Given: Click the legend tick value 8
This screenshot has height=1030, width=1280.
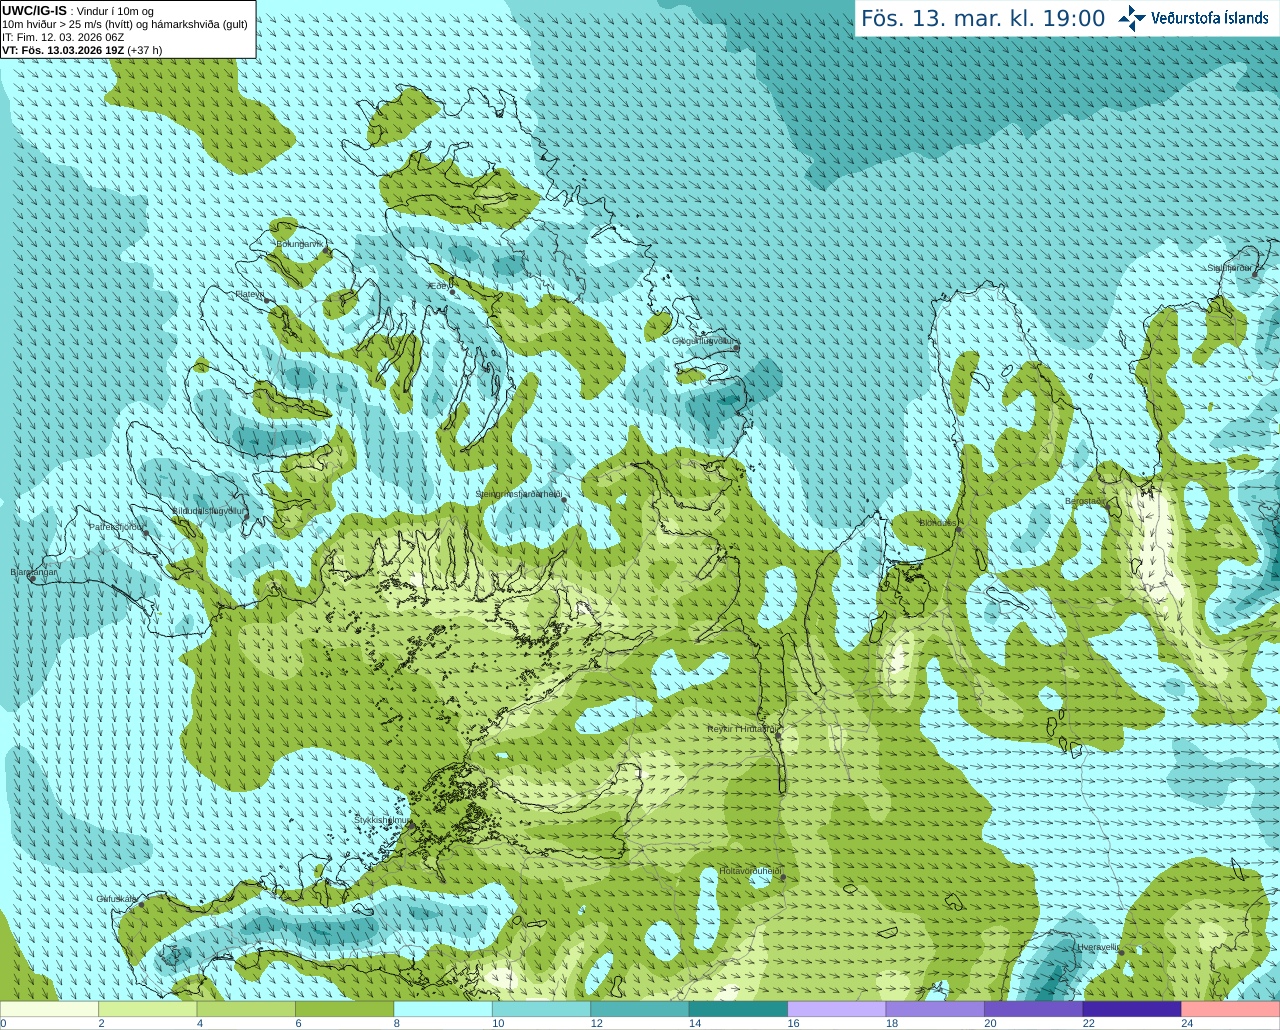Looking at the screenshot, I should (397, 1023).
